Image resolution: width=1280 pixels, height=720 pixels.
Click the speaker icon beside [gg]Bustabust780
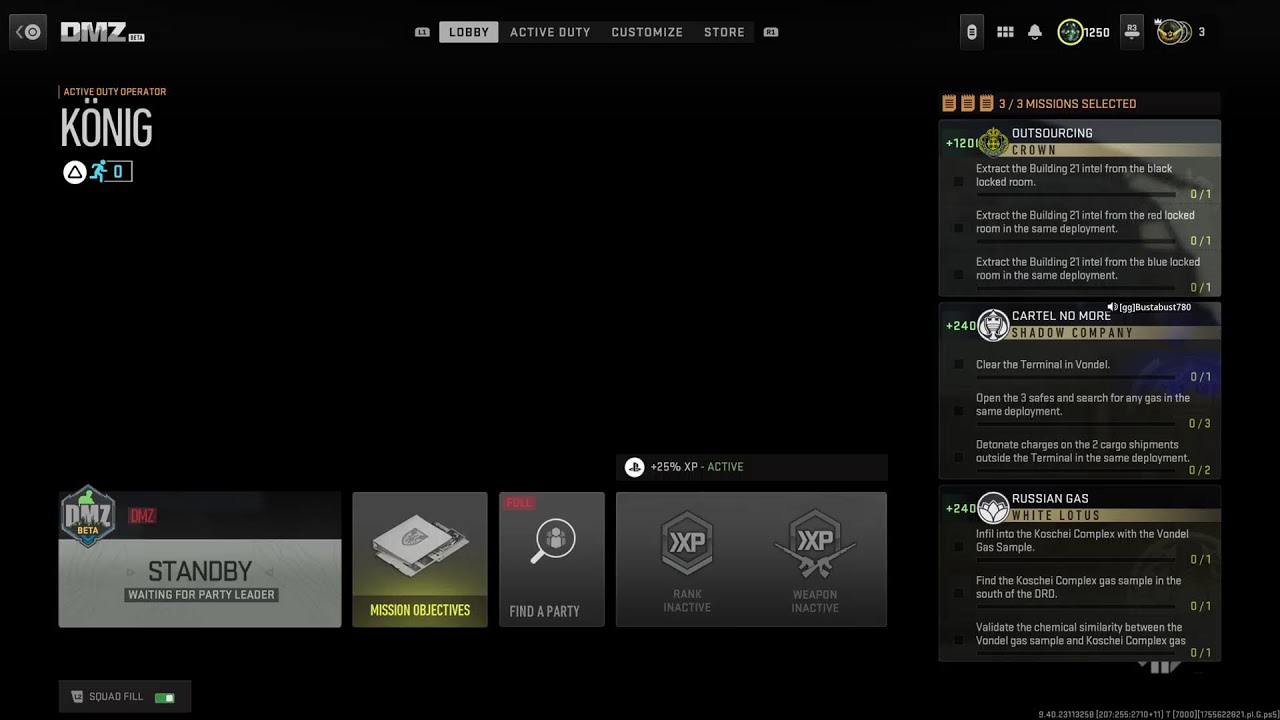click(1112, 307)
